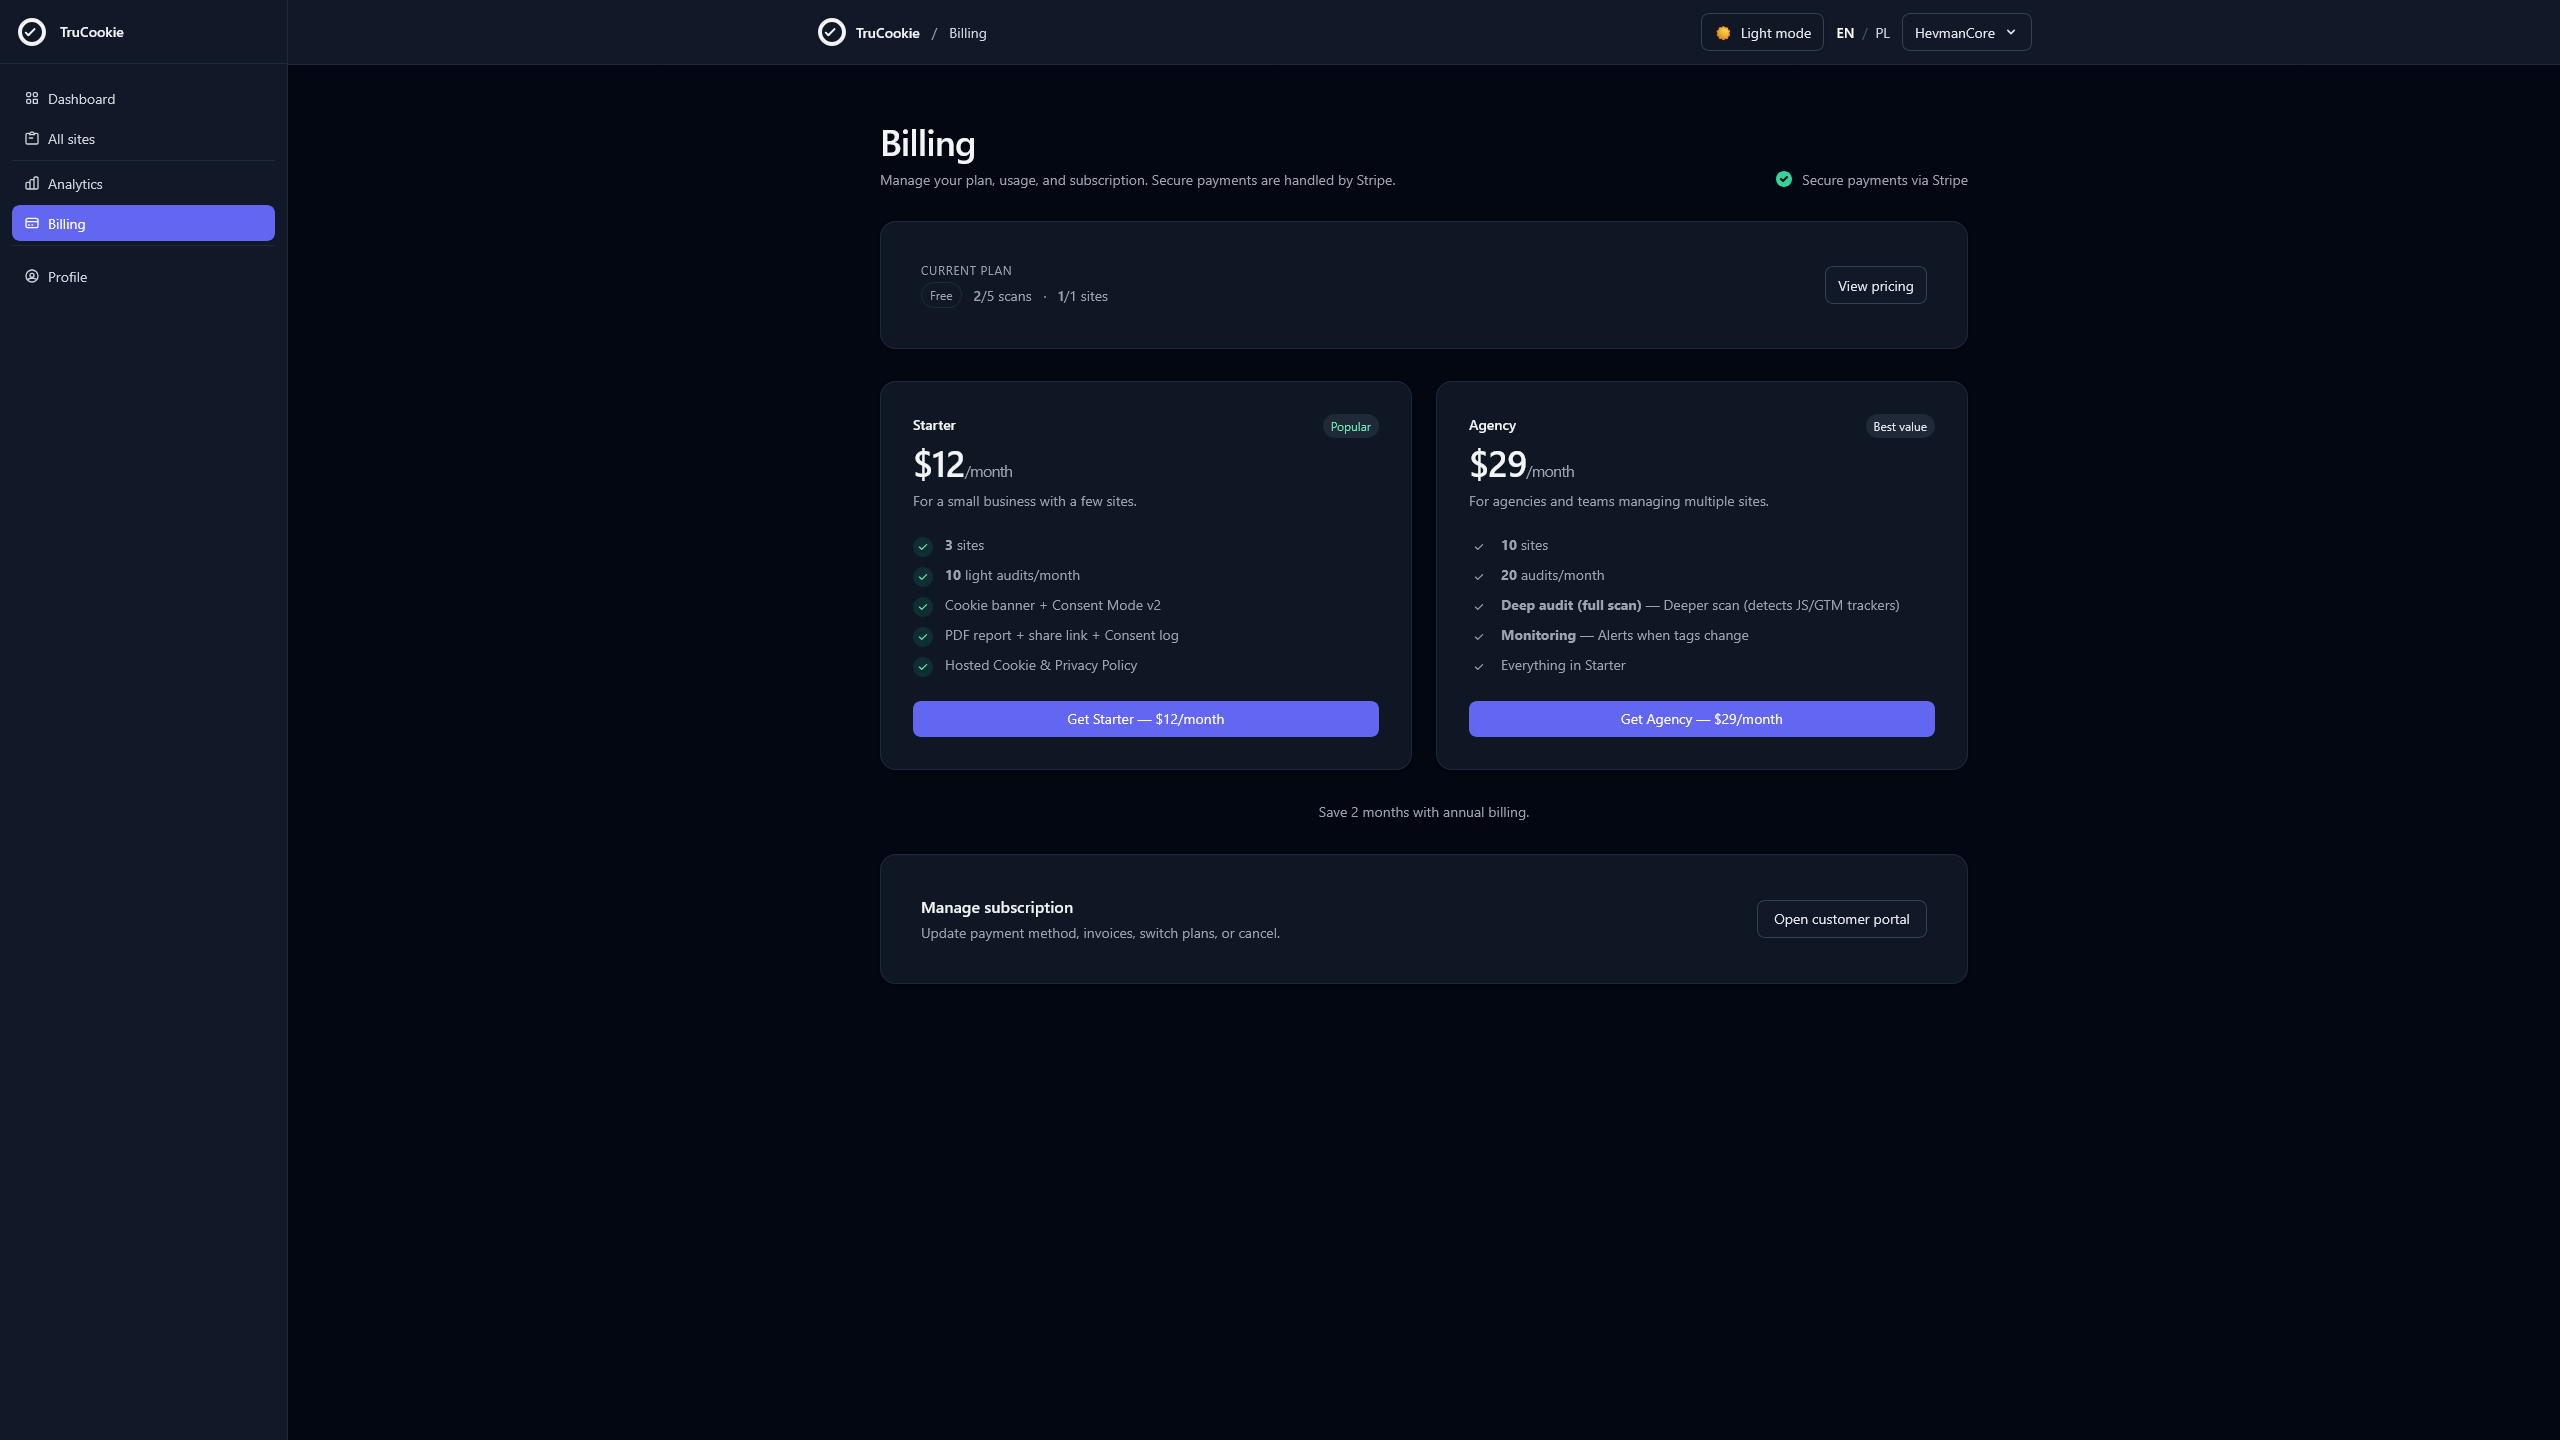2560x1440 pixels.
Task: Click the All sites bag icon
Action: pyautogui.click(x=31, y=139)
